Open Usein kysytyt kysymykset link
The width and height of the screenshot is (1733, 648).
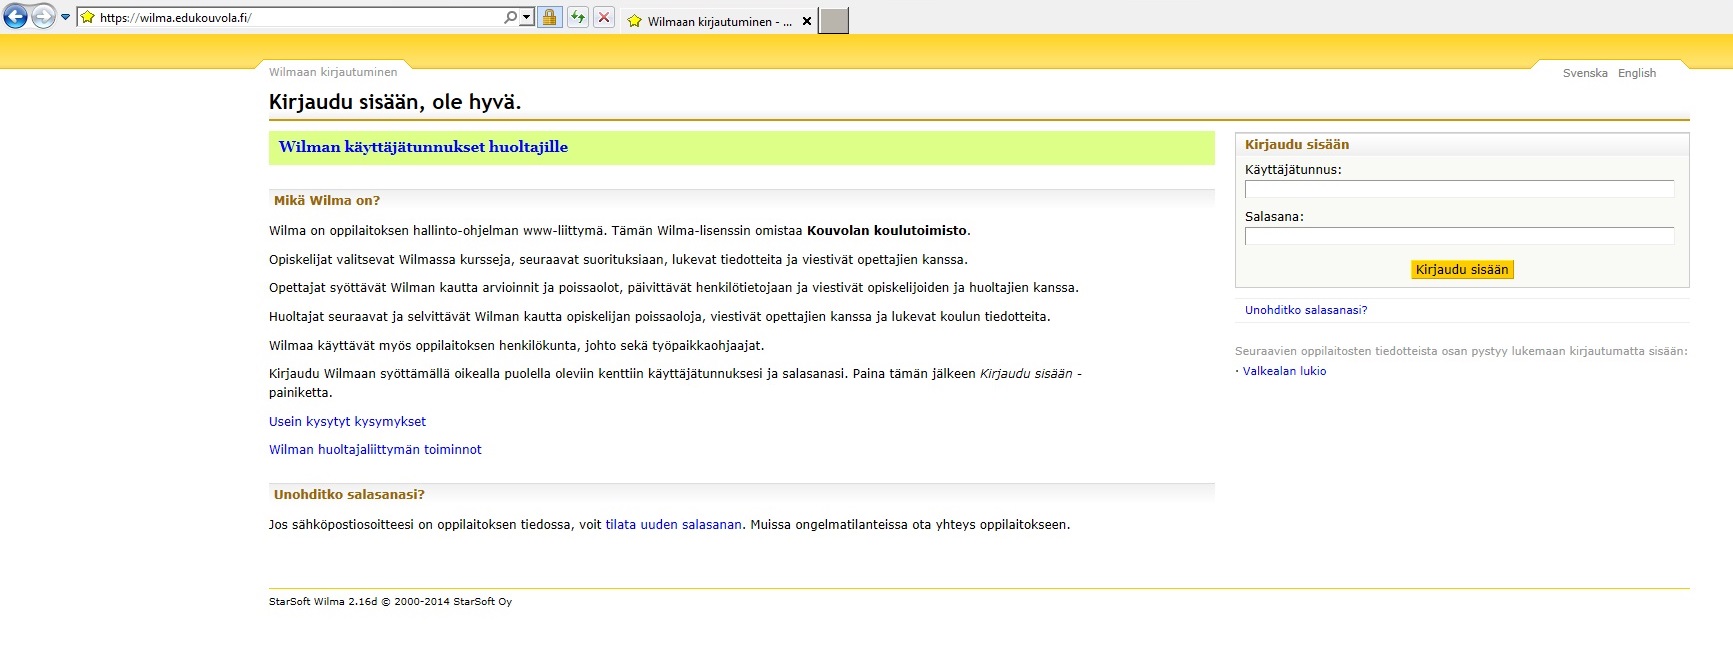(347, 422)
